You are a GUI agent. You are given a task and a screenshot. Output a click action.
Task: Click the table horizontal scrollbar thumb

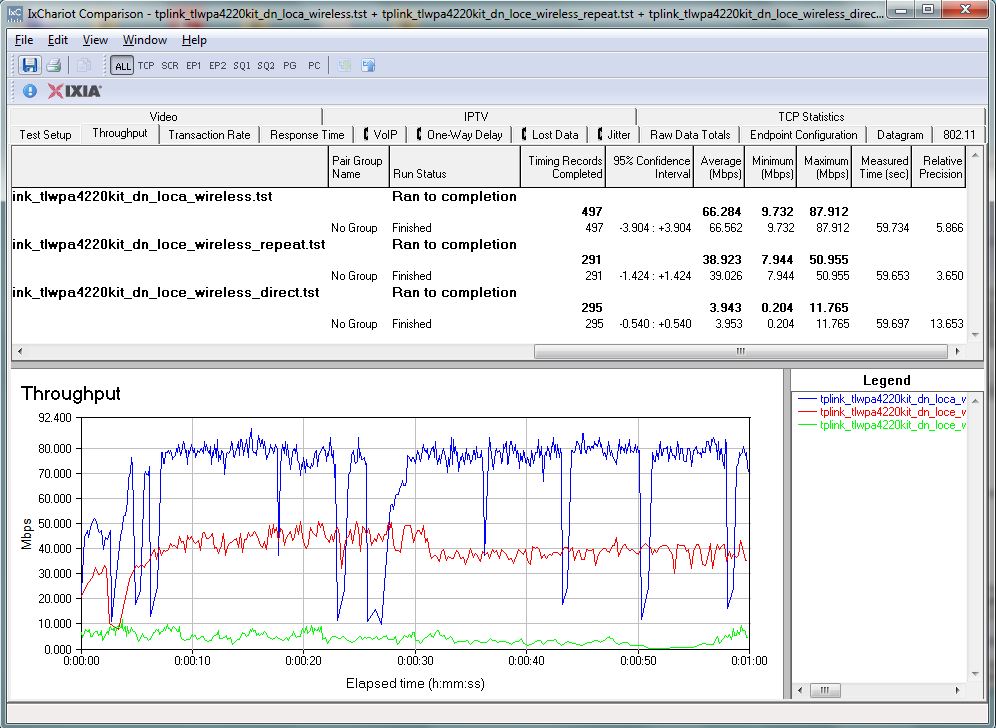coord(740,351)
